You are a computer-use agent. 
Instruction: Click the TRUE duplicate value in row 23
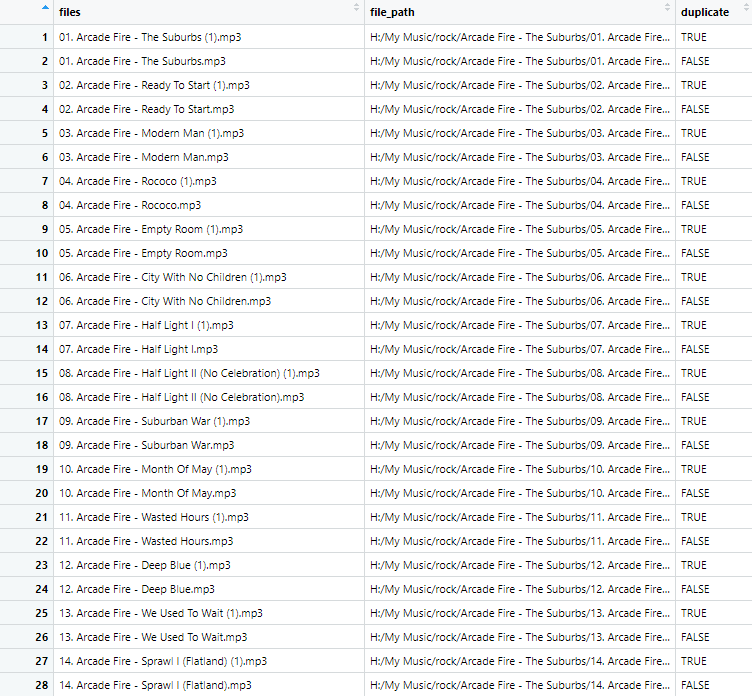(693, 565)
